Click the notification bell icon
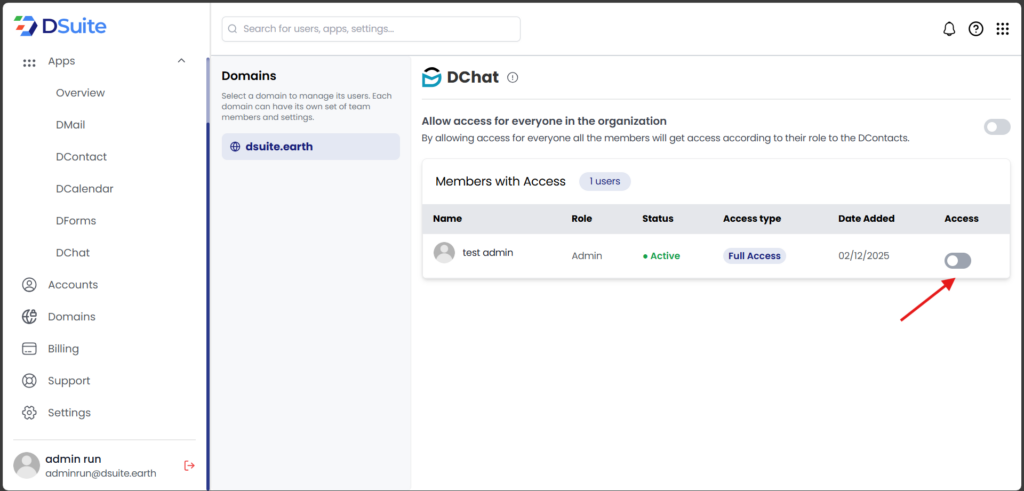 pyautogui.click(x=949, y=29)
